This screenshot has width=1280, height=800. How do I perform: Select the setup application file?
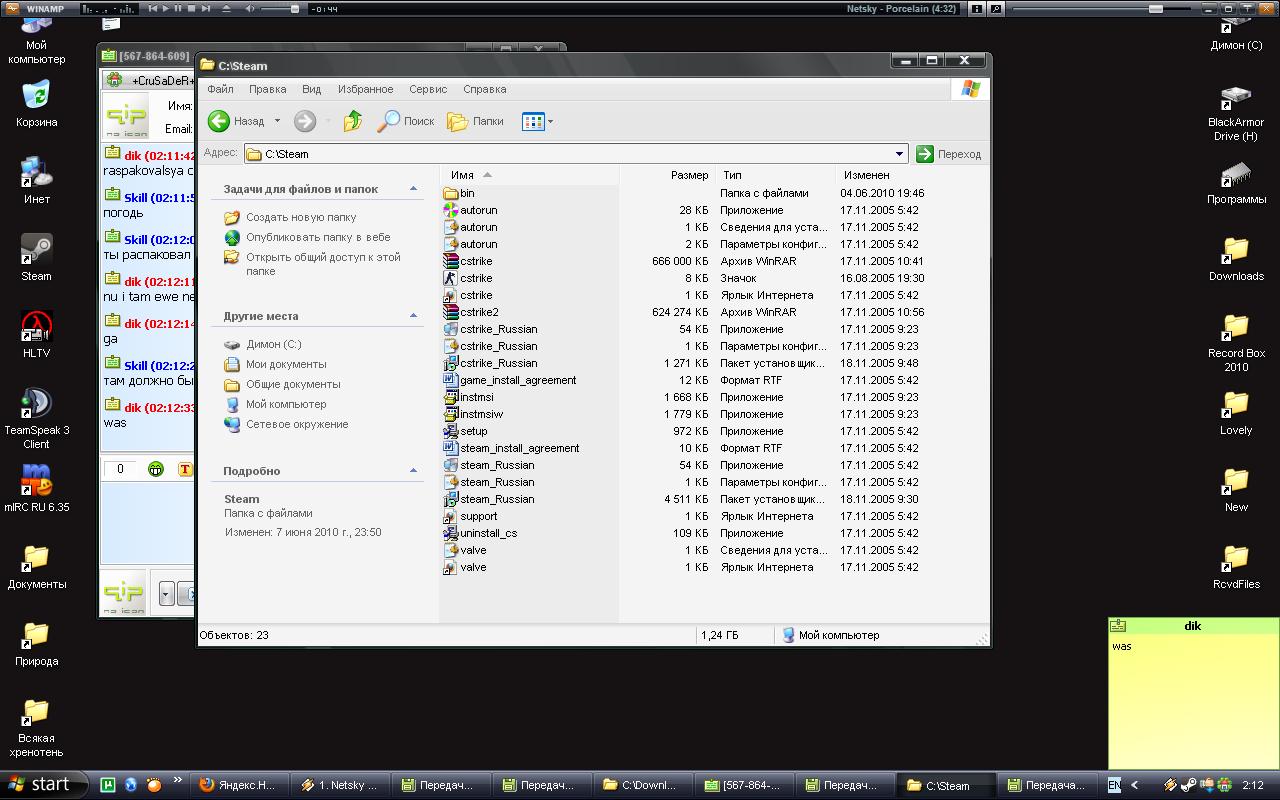coord(466,431)
